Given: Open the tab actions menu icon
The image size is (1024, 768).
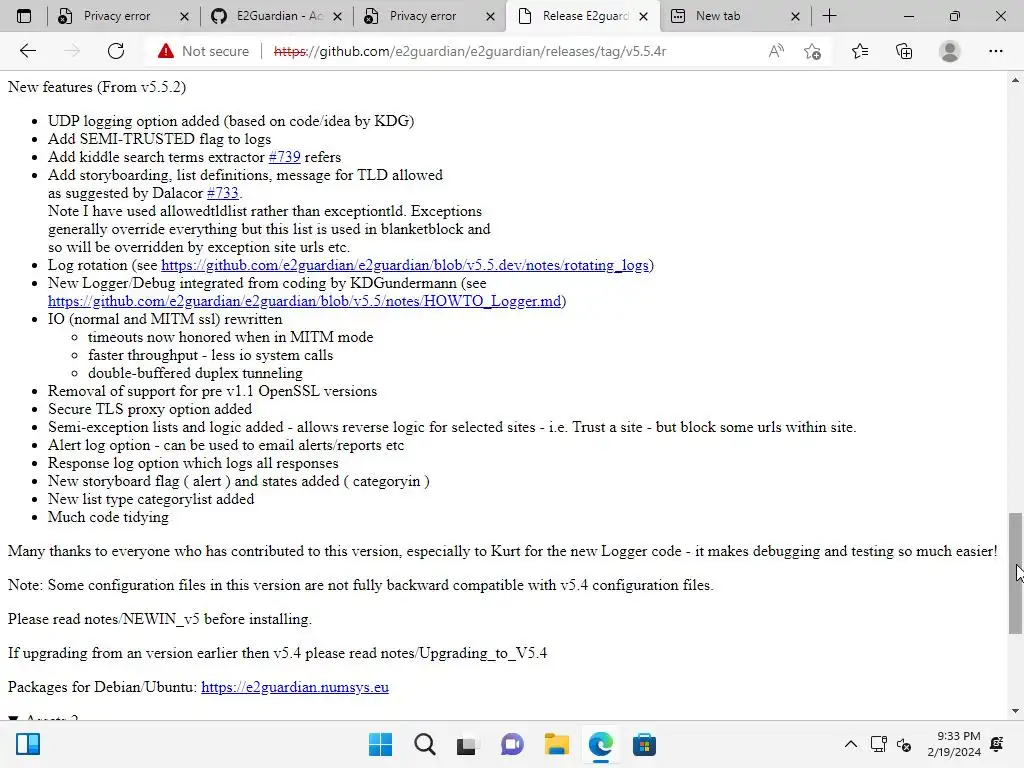Looking at the screenshot, I should pyautogui.click(x=24, y=16).
